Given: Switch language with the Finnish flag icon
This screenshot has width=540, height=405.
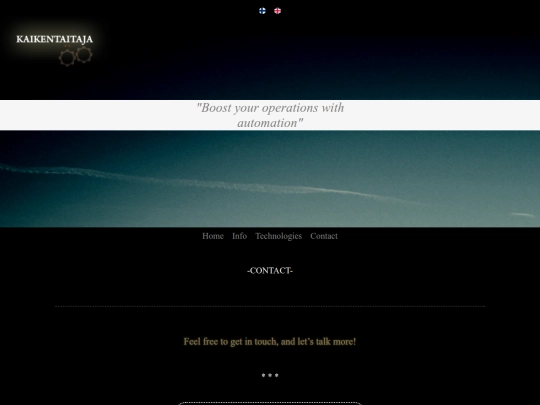Looking at the screenshot, I should pos(262,11).
